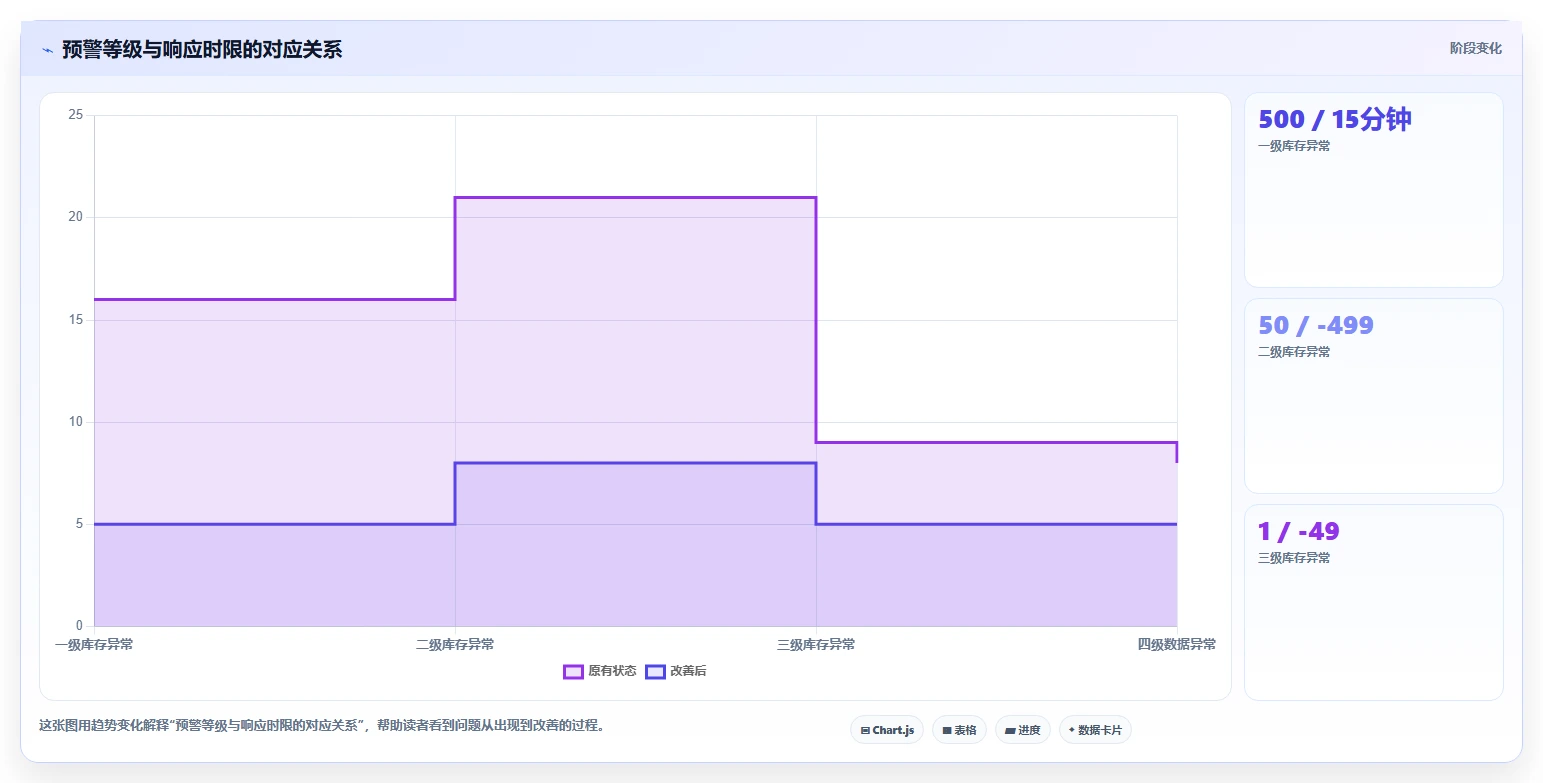
Task: Click the y-axis value 15
Action: [75, 320]
